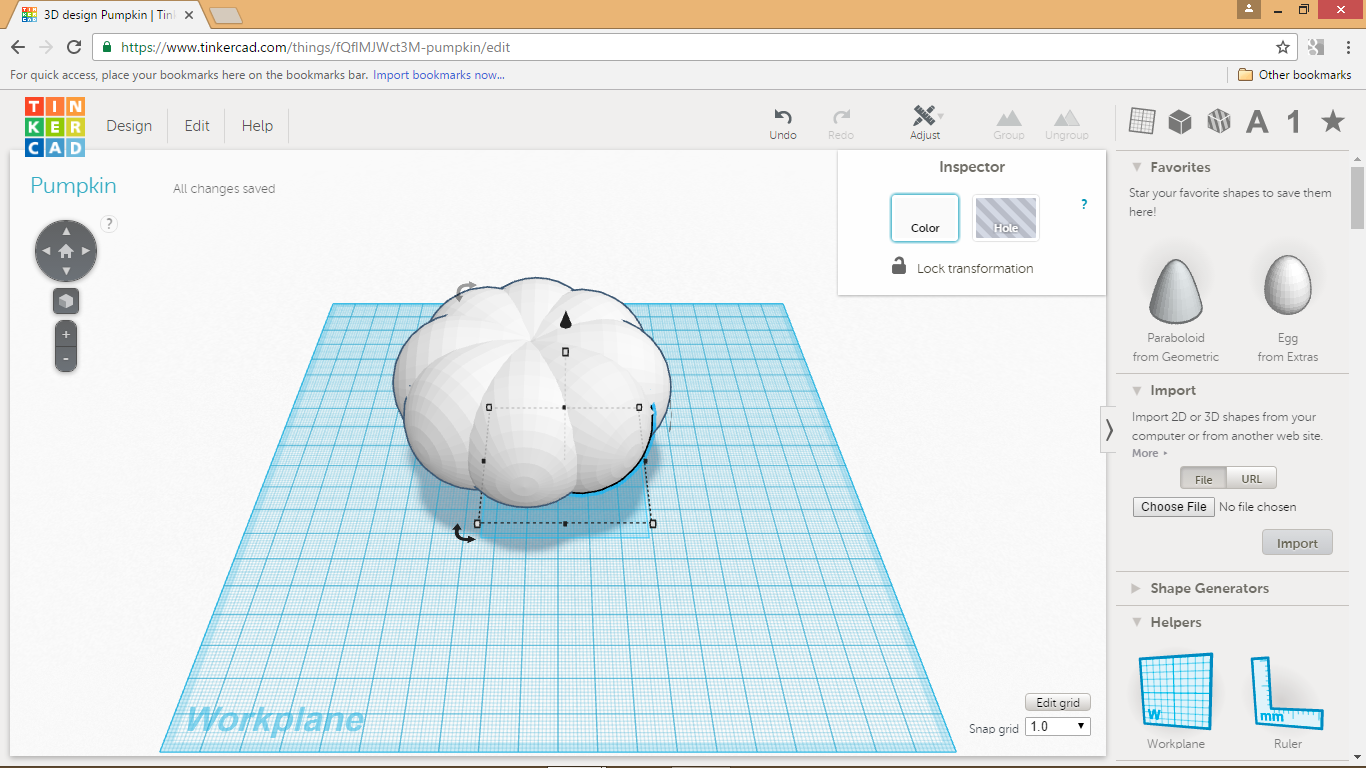The image size is (1366, 768).
Task: Select the Text tool A icon
Action: tap(1256, 120)
